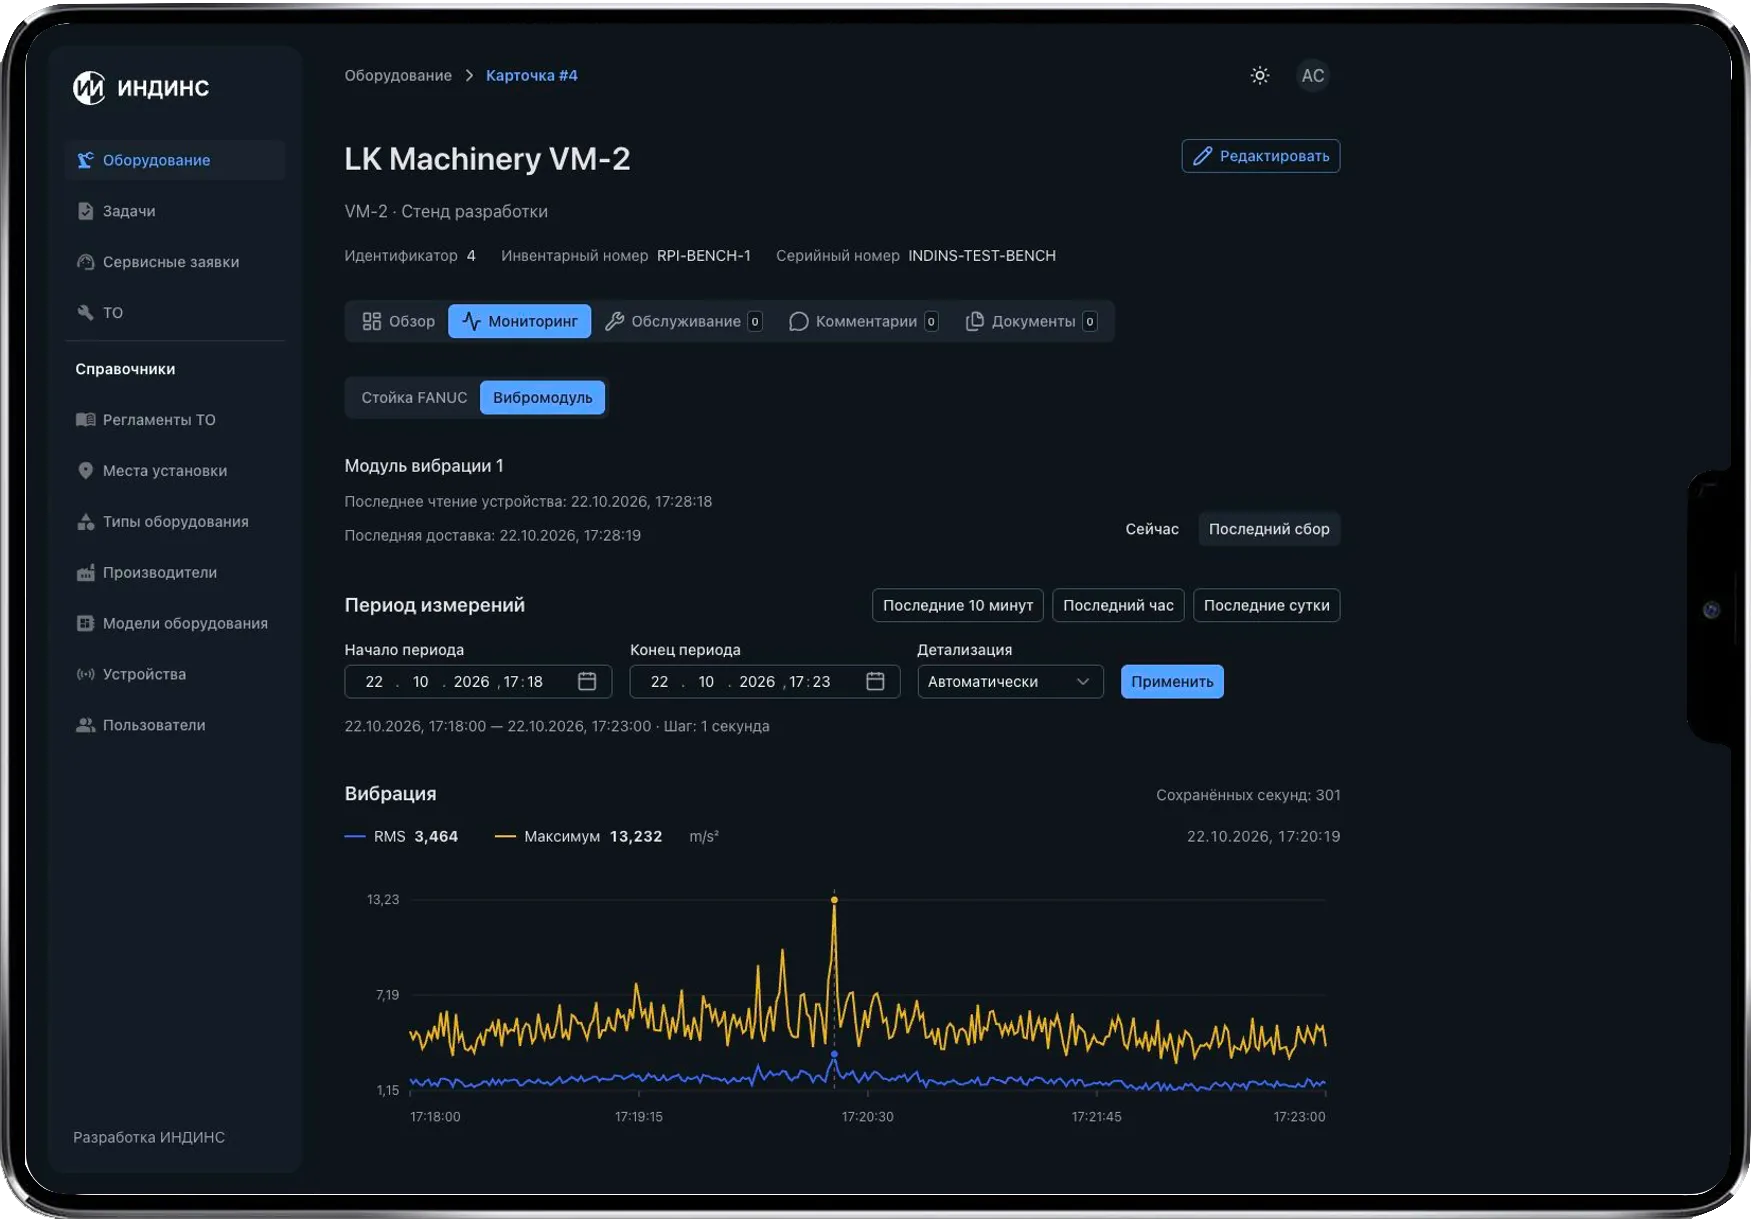Toggle the RMS series in legend
1753x1219 pixels.
coord(401,837)
